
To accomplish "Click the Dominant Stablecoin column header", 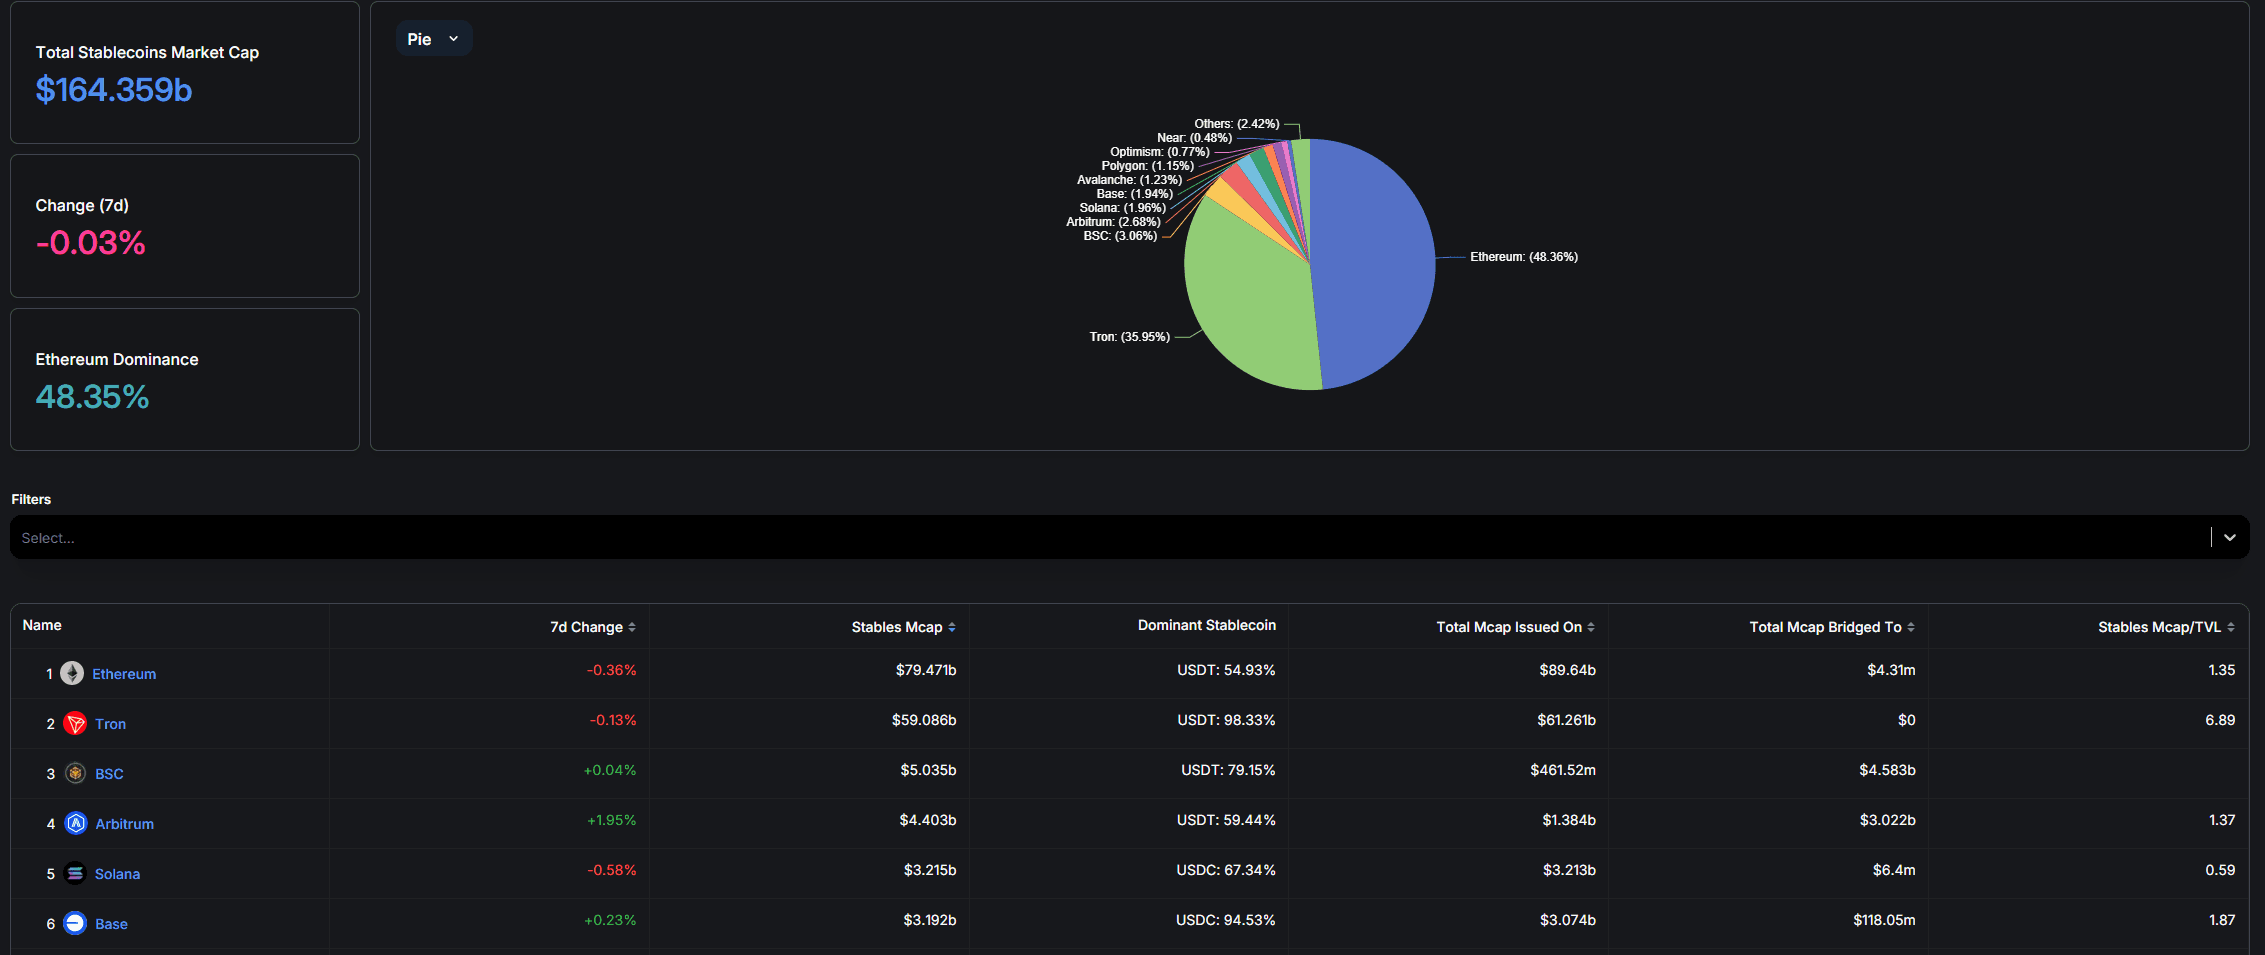I will tap(1206, 625).
